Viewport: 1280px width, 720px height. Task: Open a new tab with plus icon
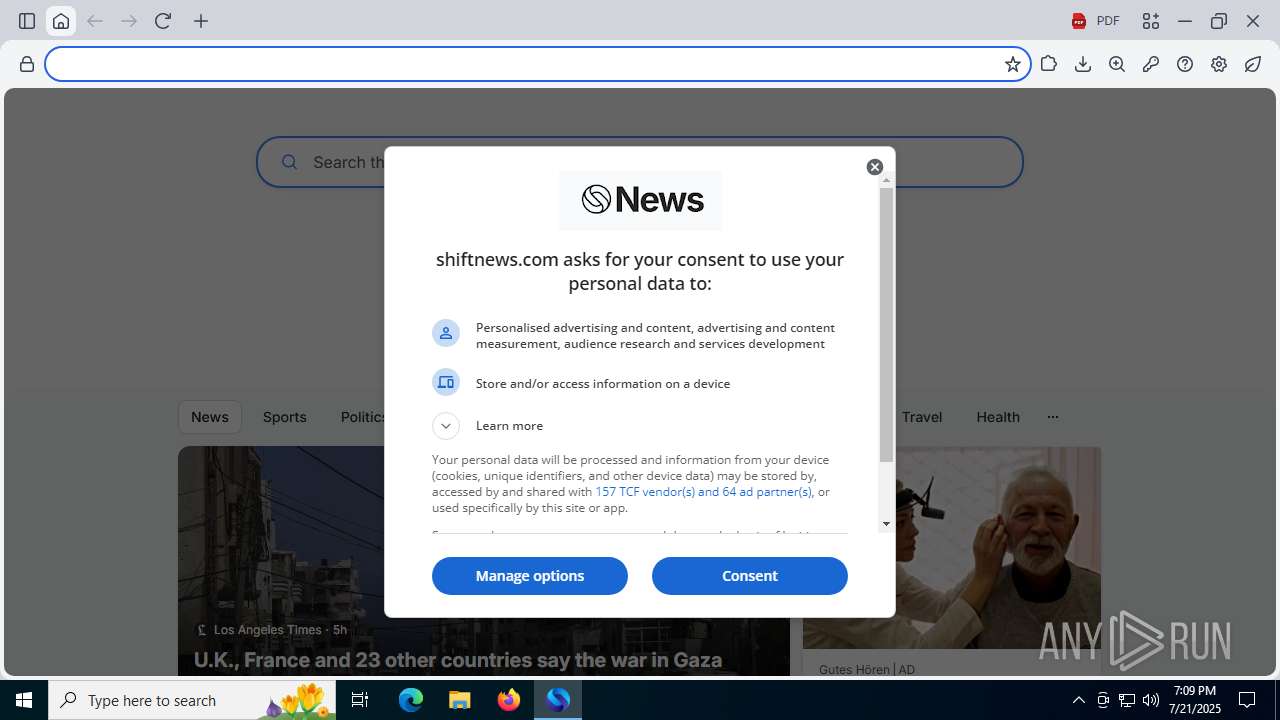201,21
